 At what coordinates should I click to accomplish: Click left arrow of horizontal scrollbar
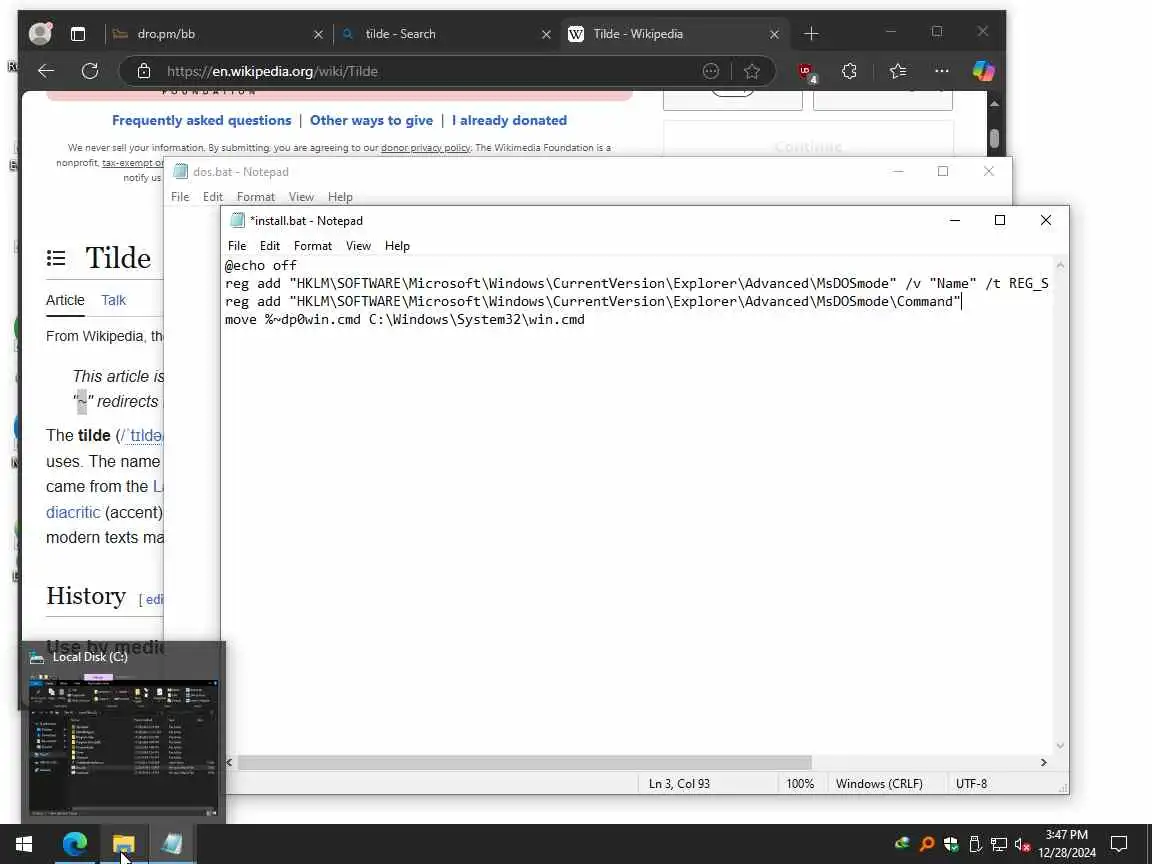pos(229,763)
